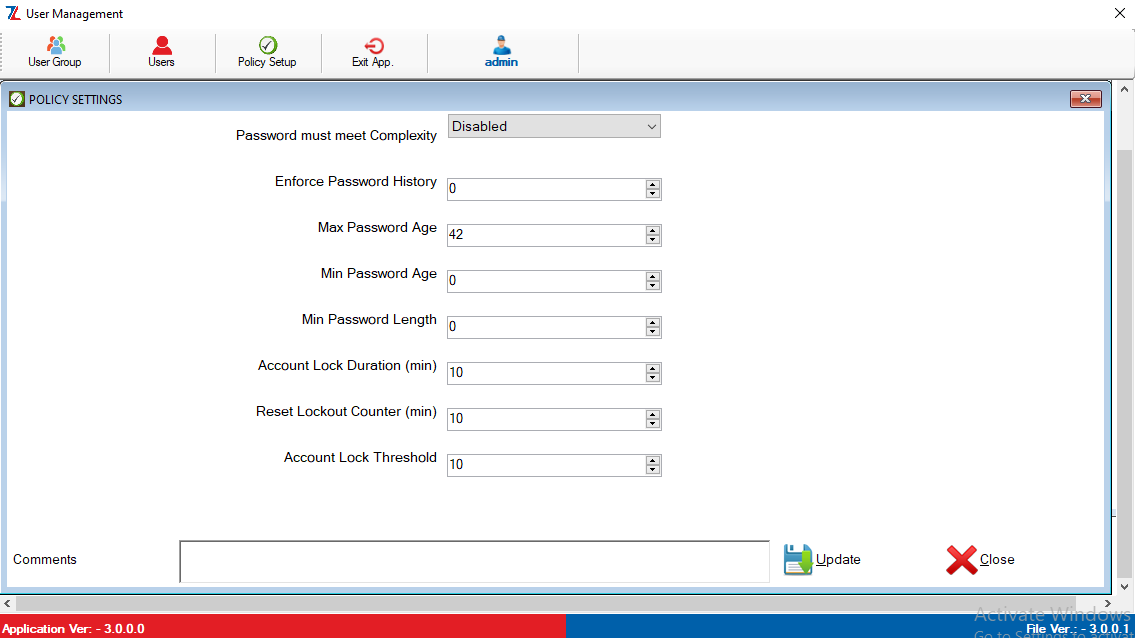Increase the Enforce Password History value
The width and height of the screenshot is (1135, 638).
(653, 185)
